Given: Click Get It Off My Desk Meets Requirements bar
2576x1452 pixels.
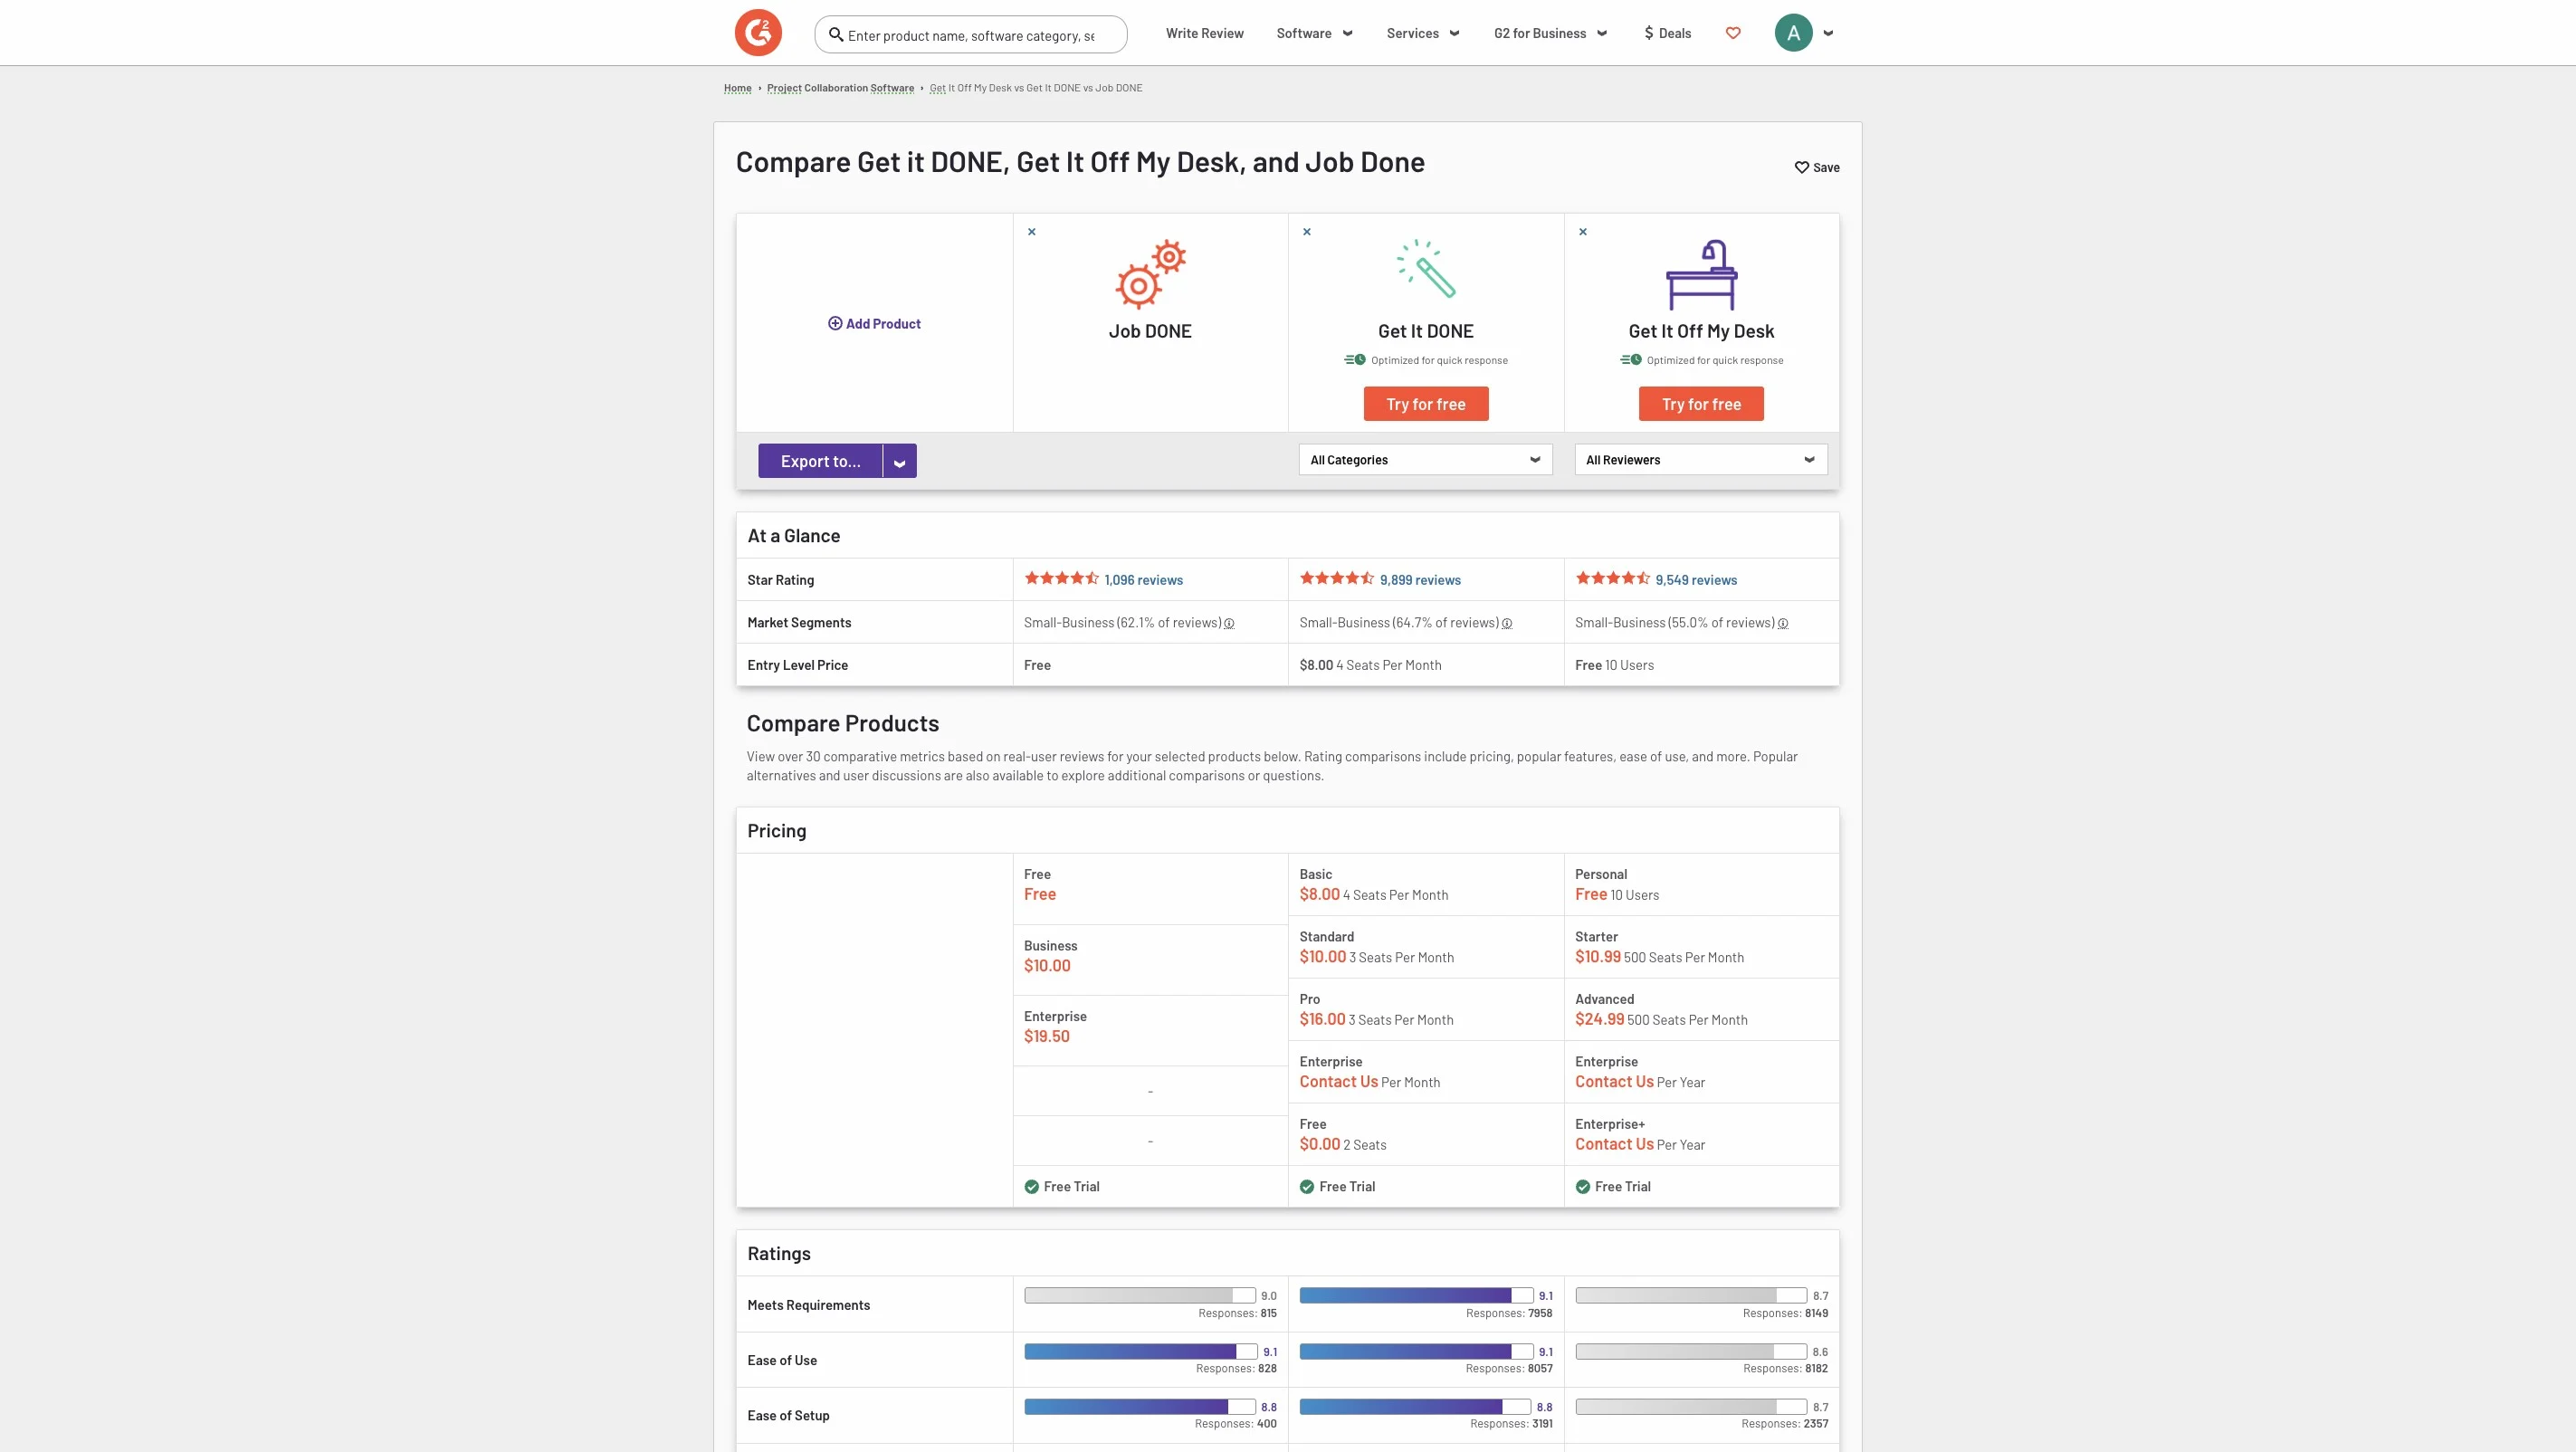Looking at the screenshot, I should click(1690, 1296).
